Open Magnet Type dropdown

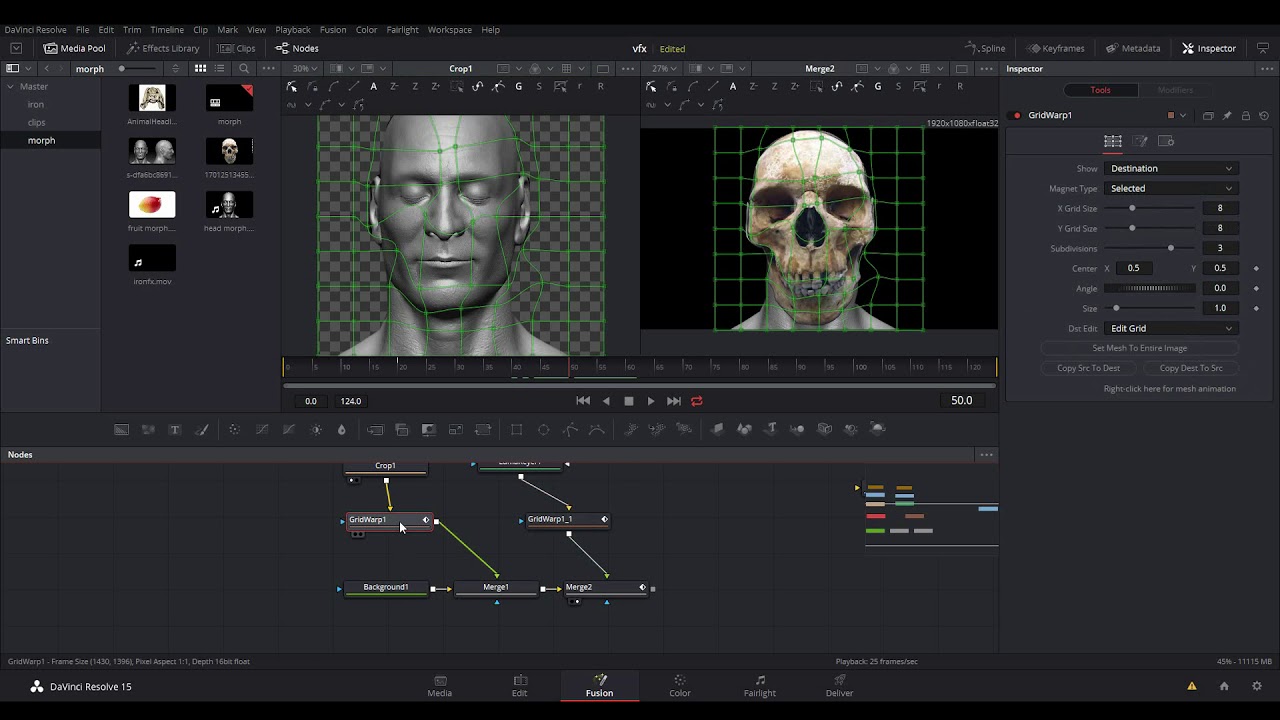[1171, 188]
